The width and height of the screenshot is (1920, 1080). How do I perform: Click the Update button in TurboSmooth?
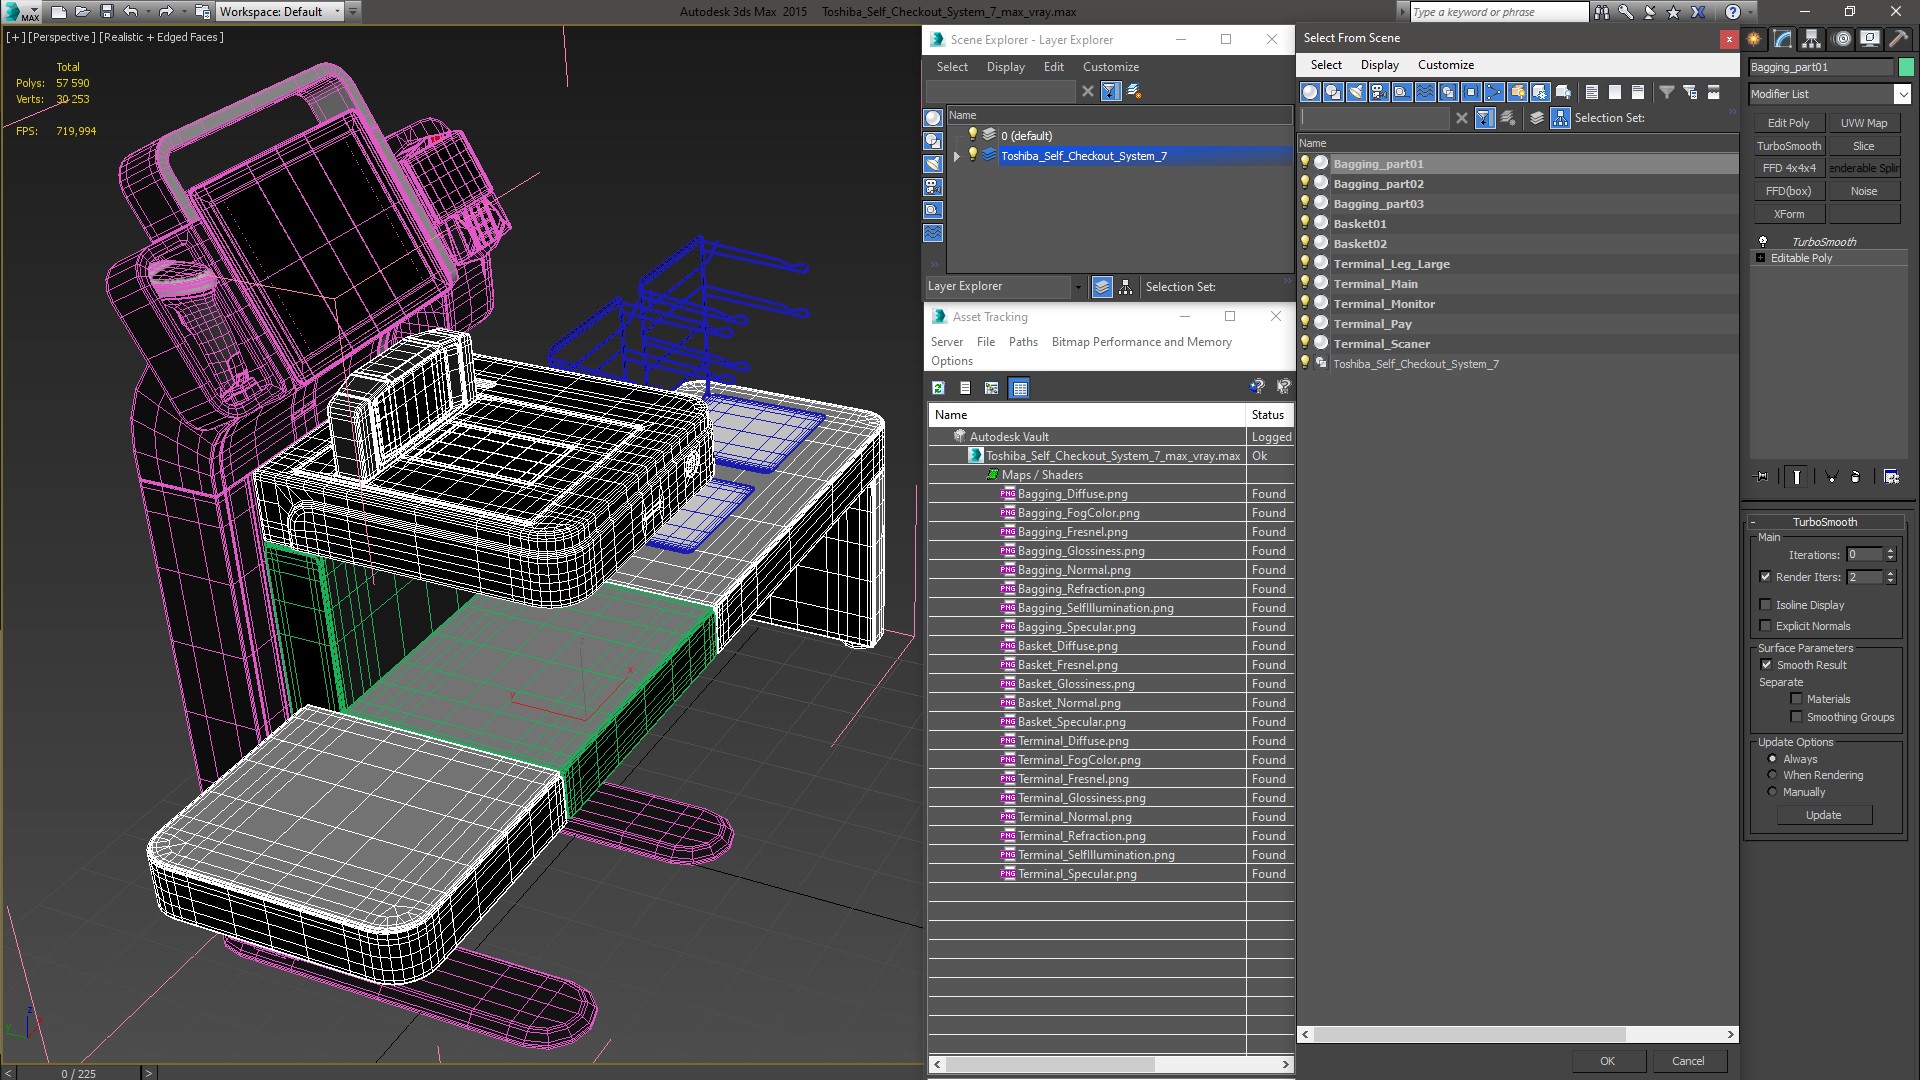[x=1823, y=815]
